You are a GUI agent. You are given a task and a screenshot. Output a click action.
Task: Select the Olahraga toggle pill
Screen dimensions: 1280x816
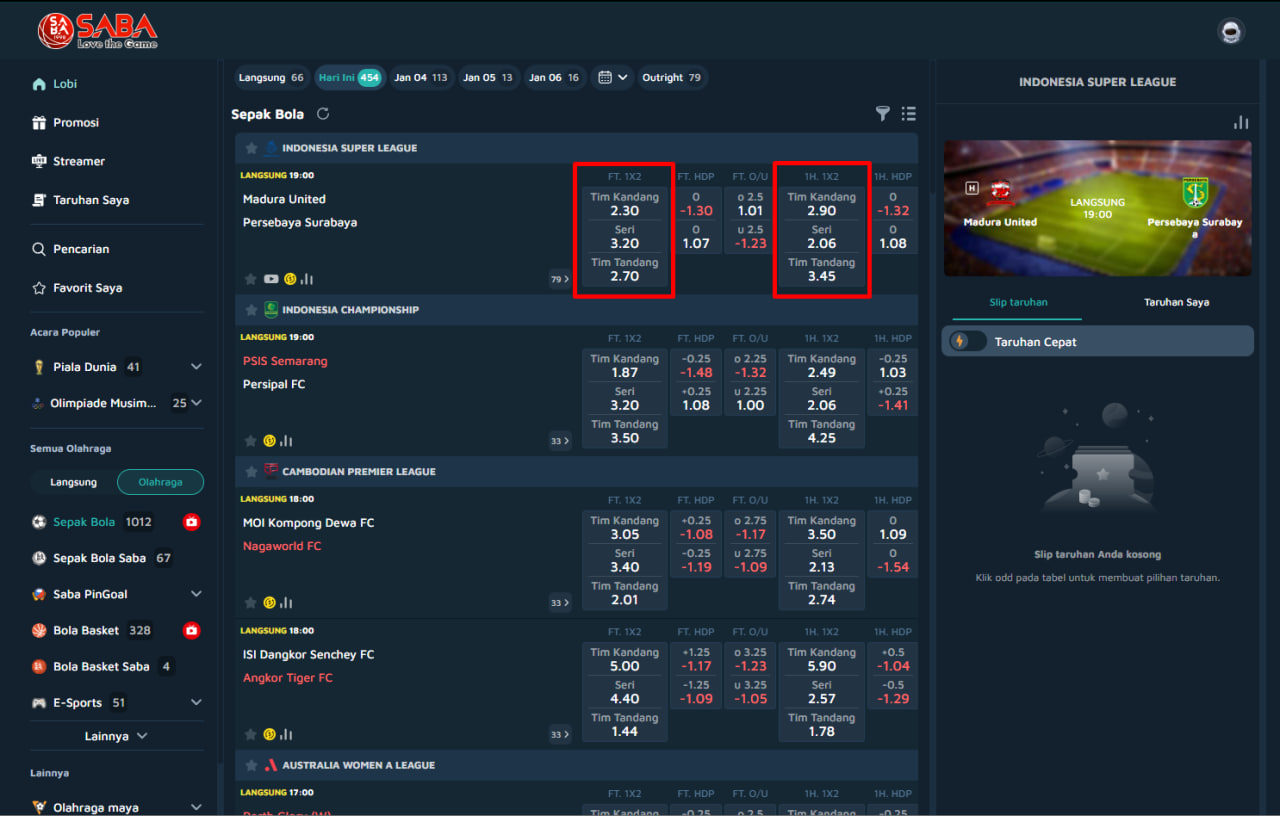[x=160, y=482]
